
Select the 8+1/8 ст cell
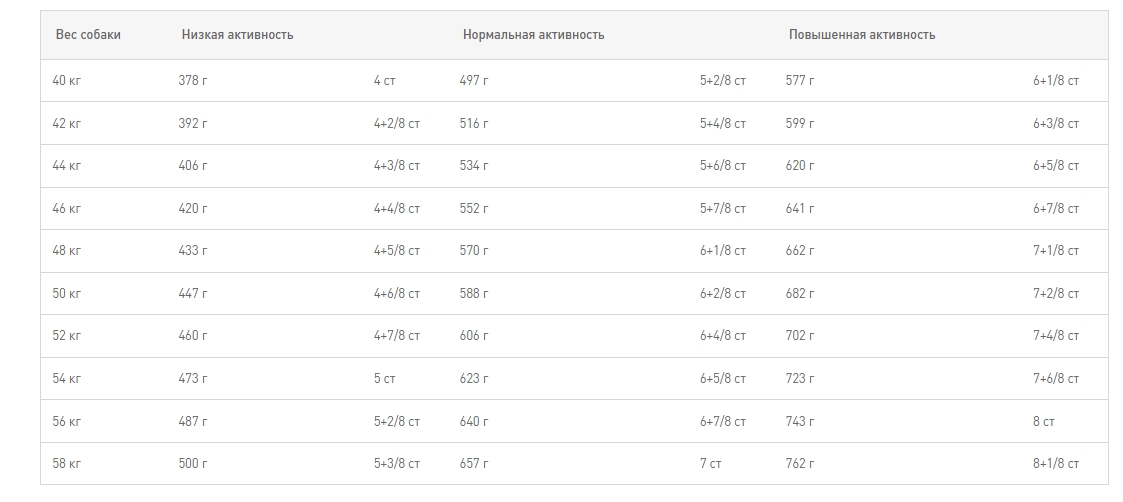pyautogui.click(x=1056, y=465)
